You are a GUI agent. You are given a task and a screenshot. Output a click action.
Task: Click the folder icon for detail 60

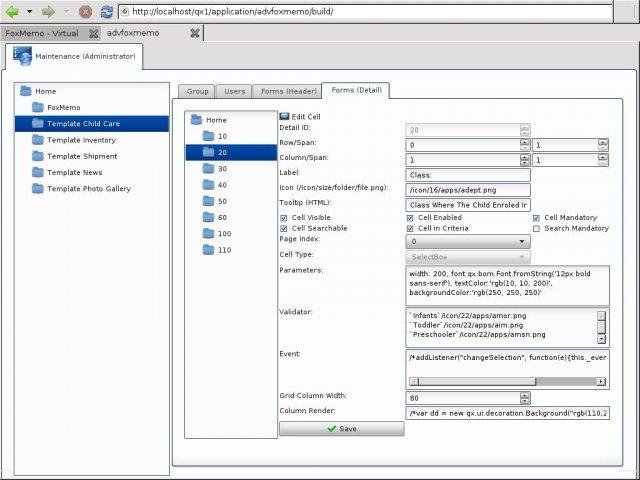click(x=209, y=217)
